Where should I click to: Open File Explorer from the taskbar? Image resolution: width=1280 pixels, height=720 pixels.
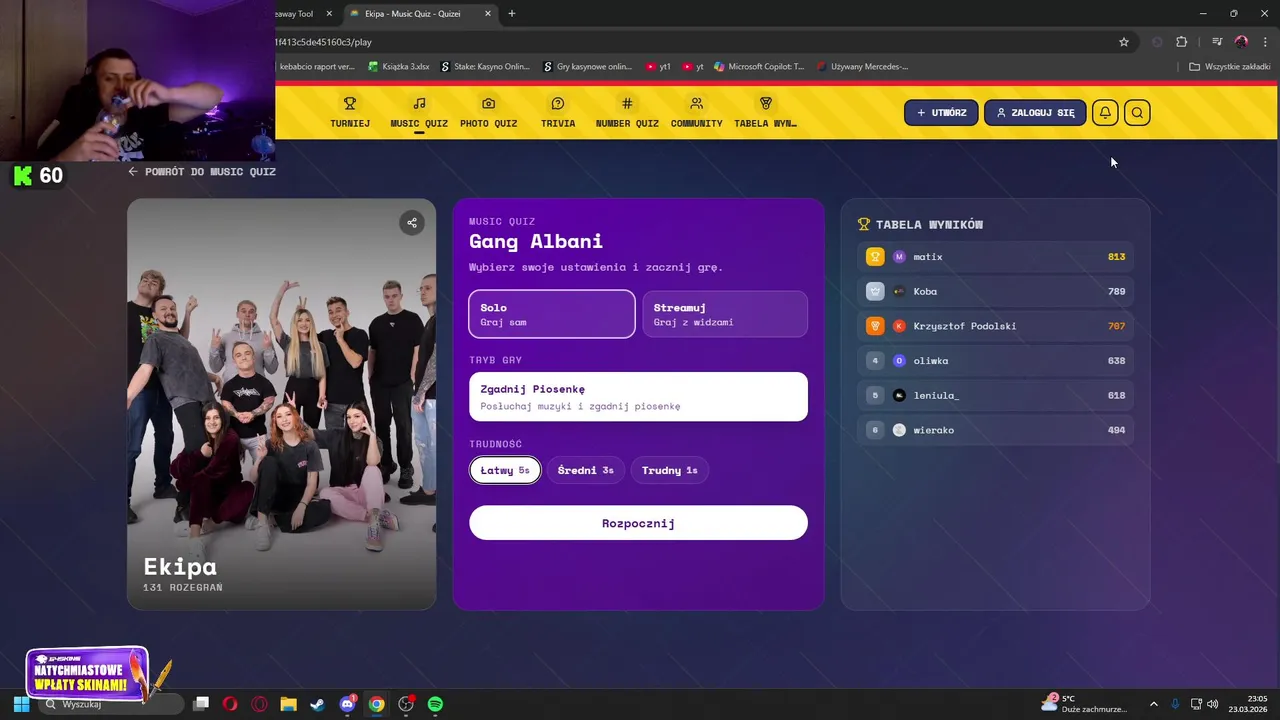click(x=288, y=704)
